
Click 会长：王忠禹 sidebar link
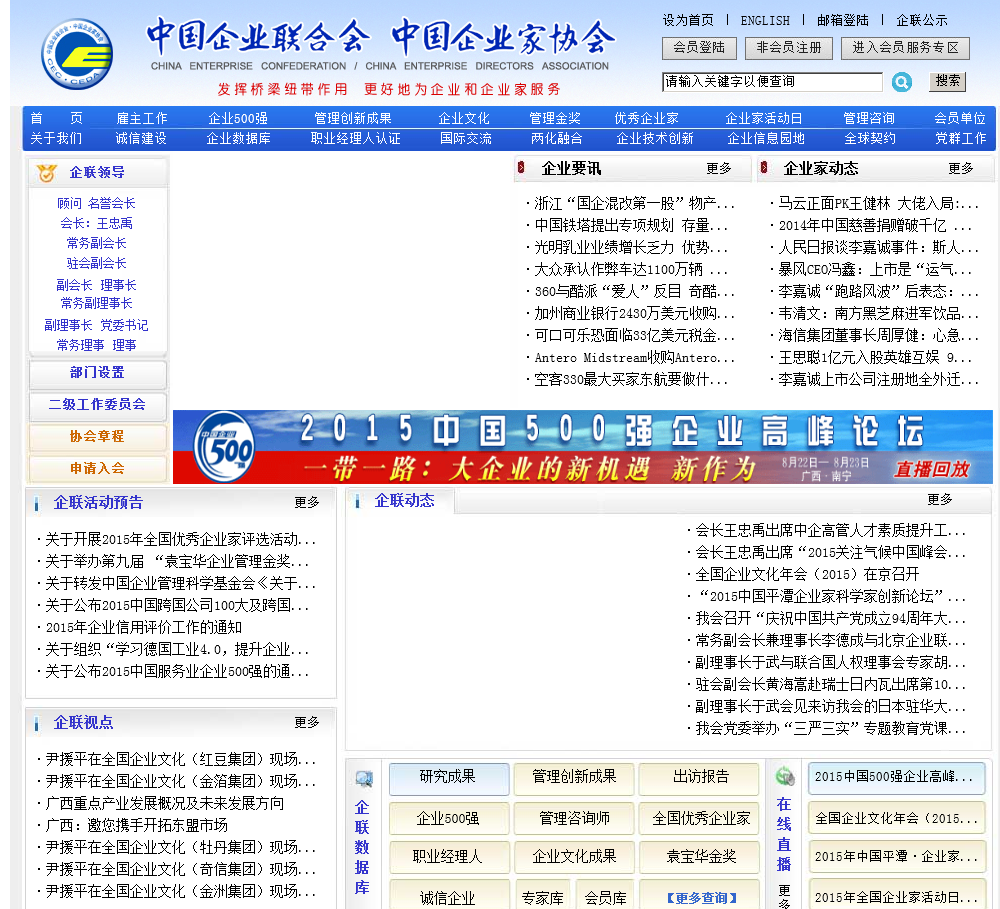[x=96, y=223]
